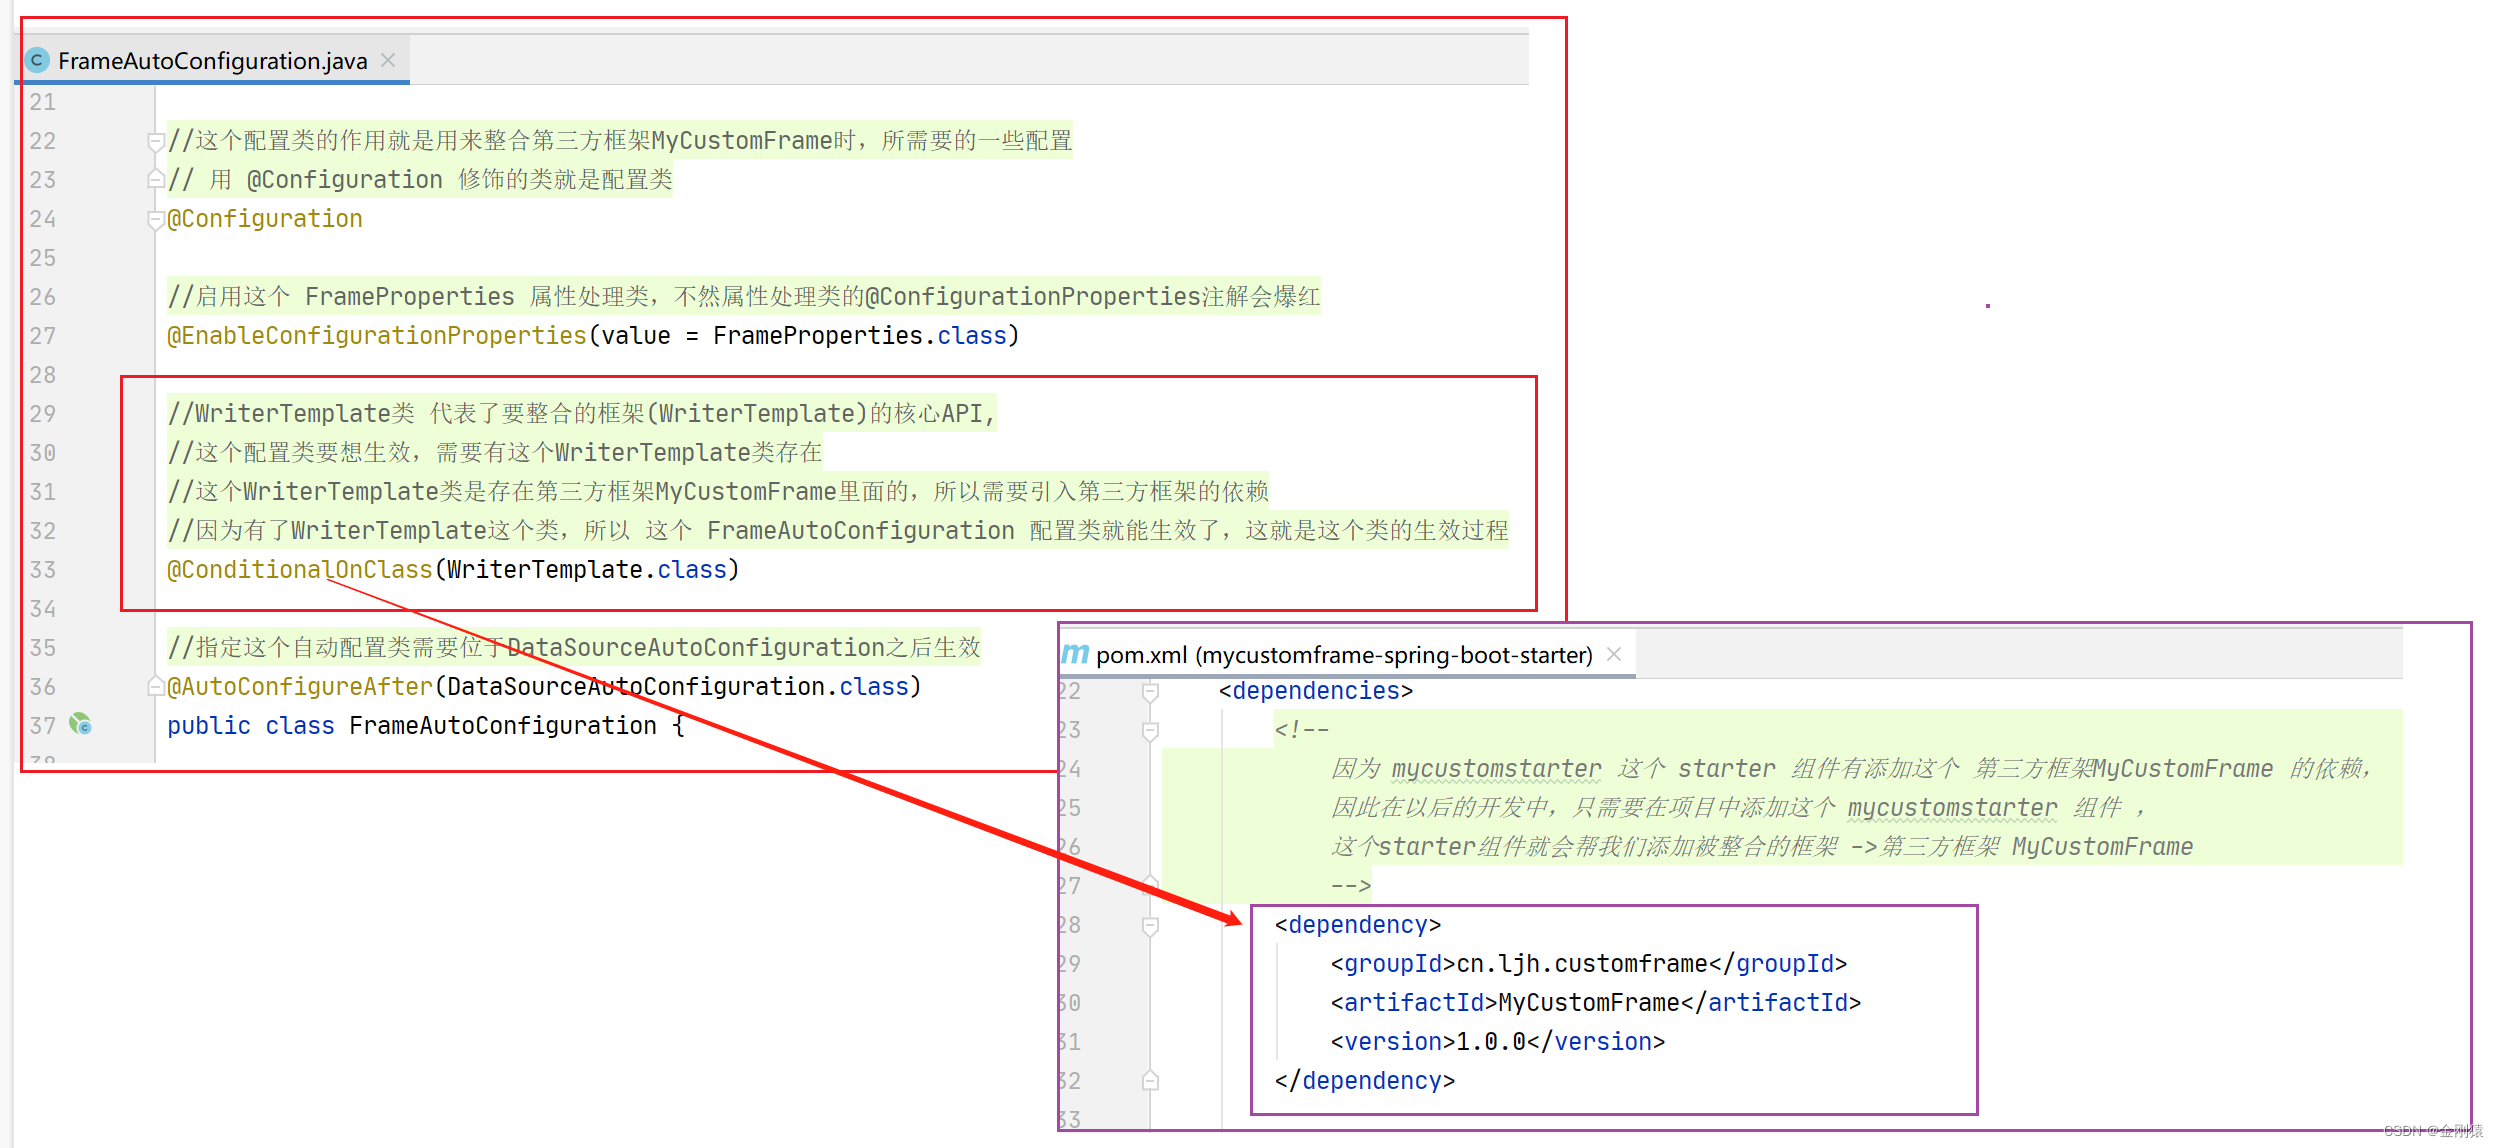The height and width of the screenshot is (1148, 2499).
Task: Click the comment on line 35 about DataSourceAutoConfiguration
Action: [x=574, y=648]
